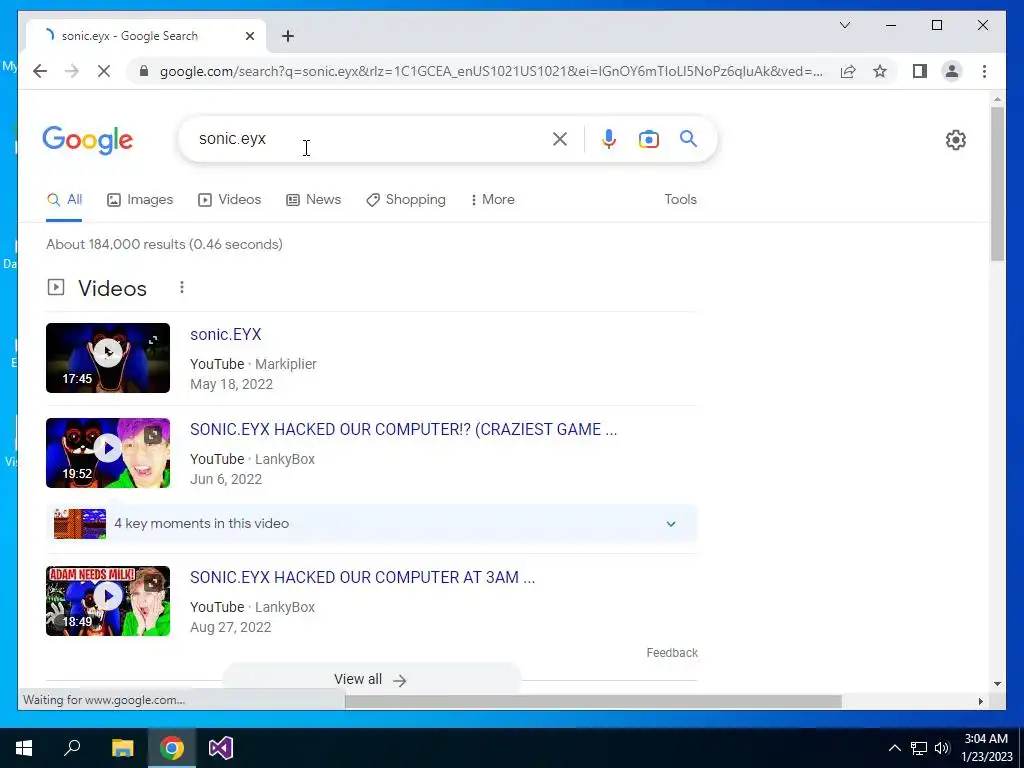Open HACKED OUR COMPUTER AT 3AM link
Screen dimensions: 1024x768
coord(362,577)
